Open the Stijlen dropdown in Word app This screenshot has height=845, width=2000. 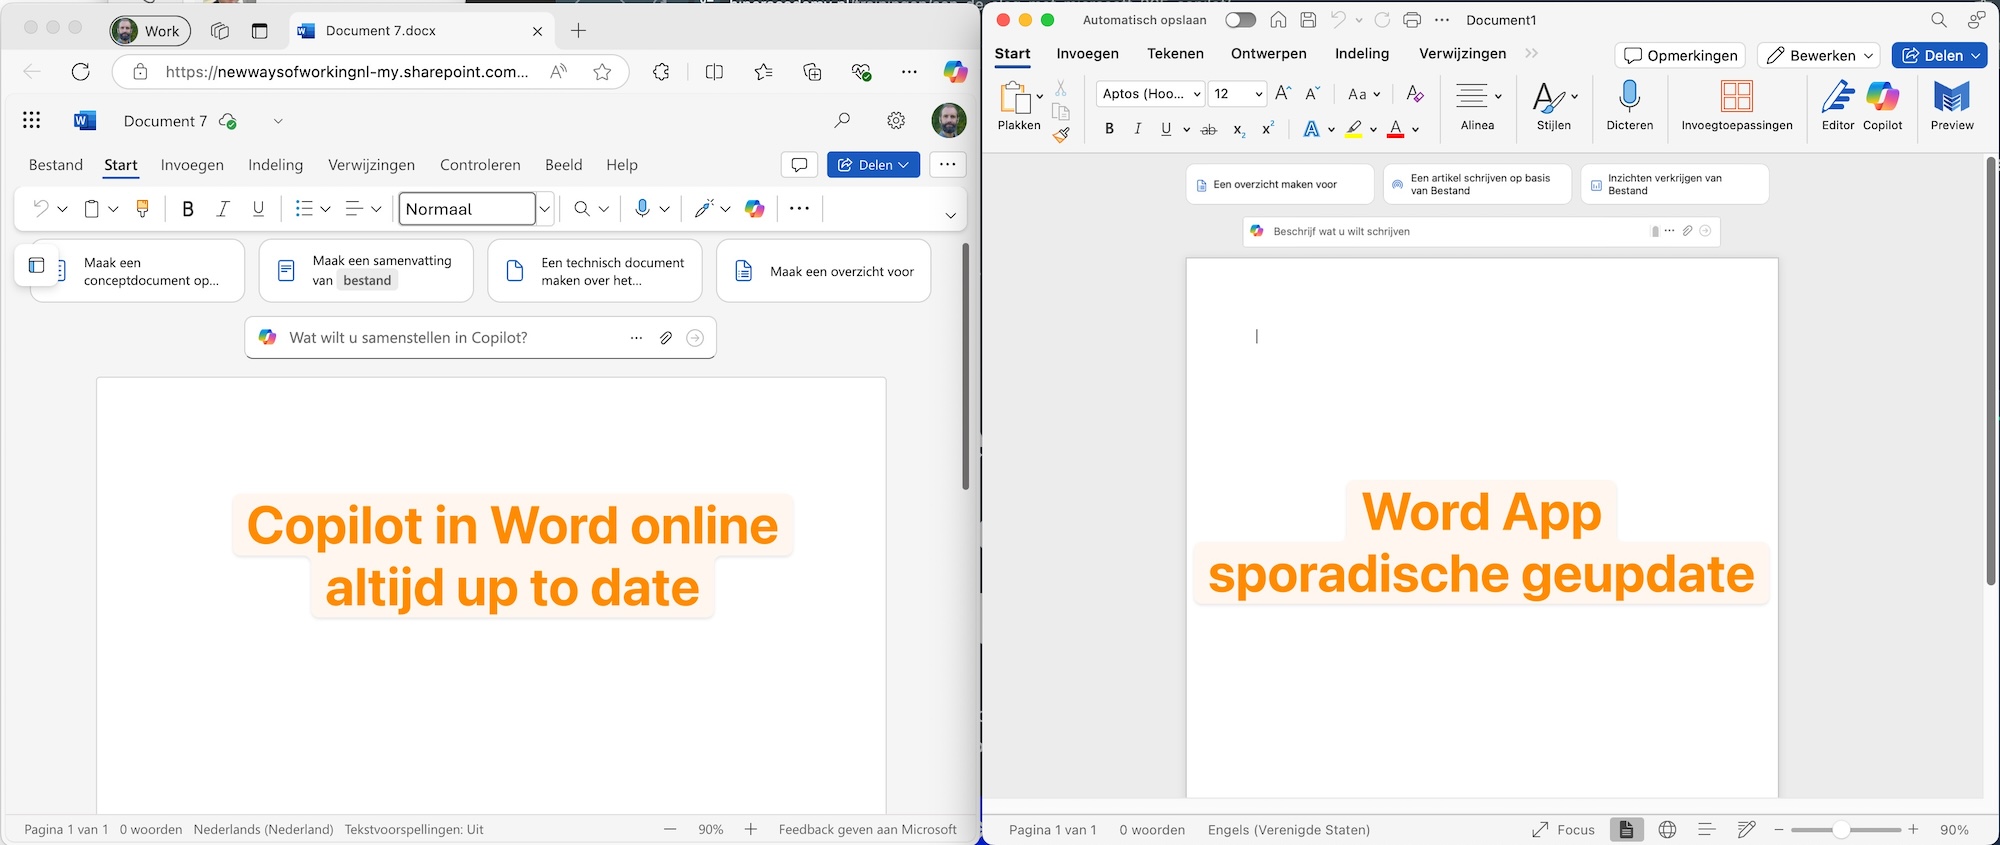pos(1575,96)
